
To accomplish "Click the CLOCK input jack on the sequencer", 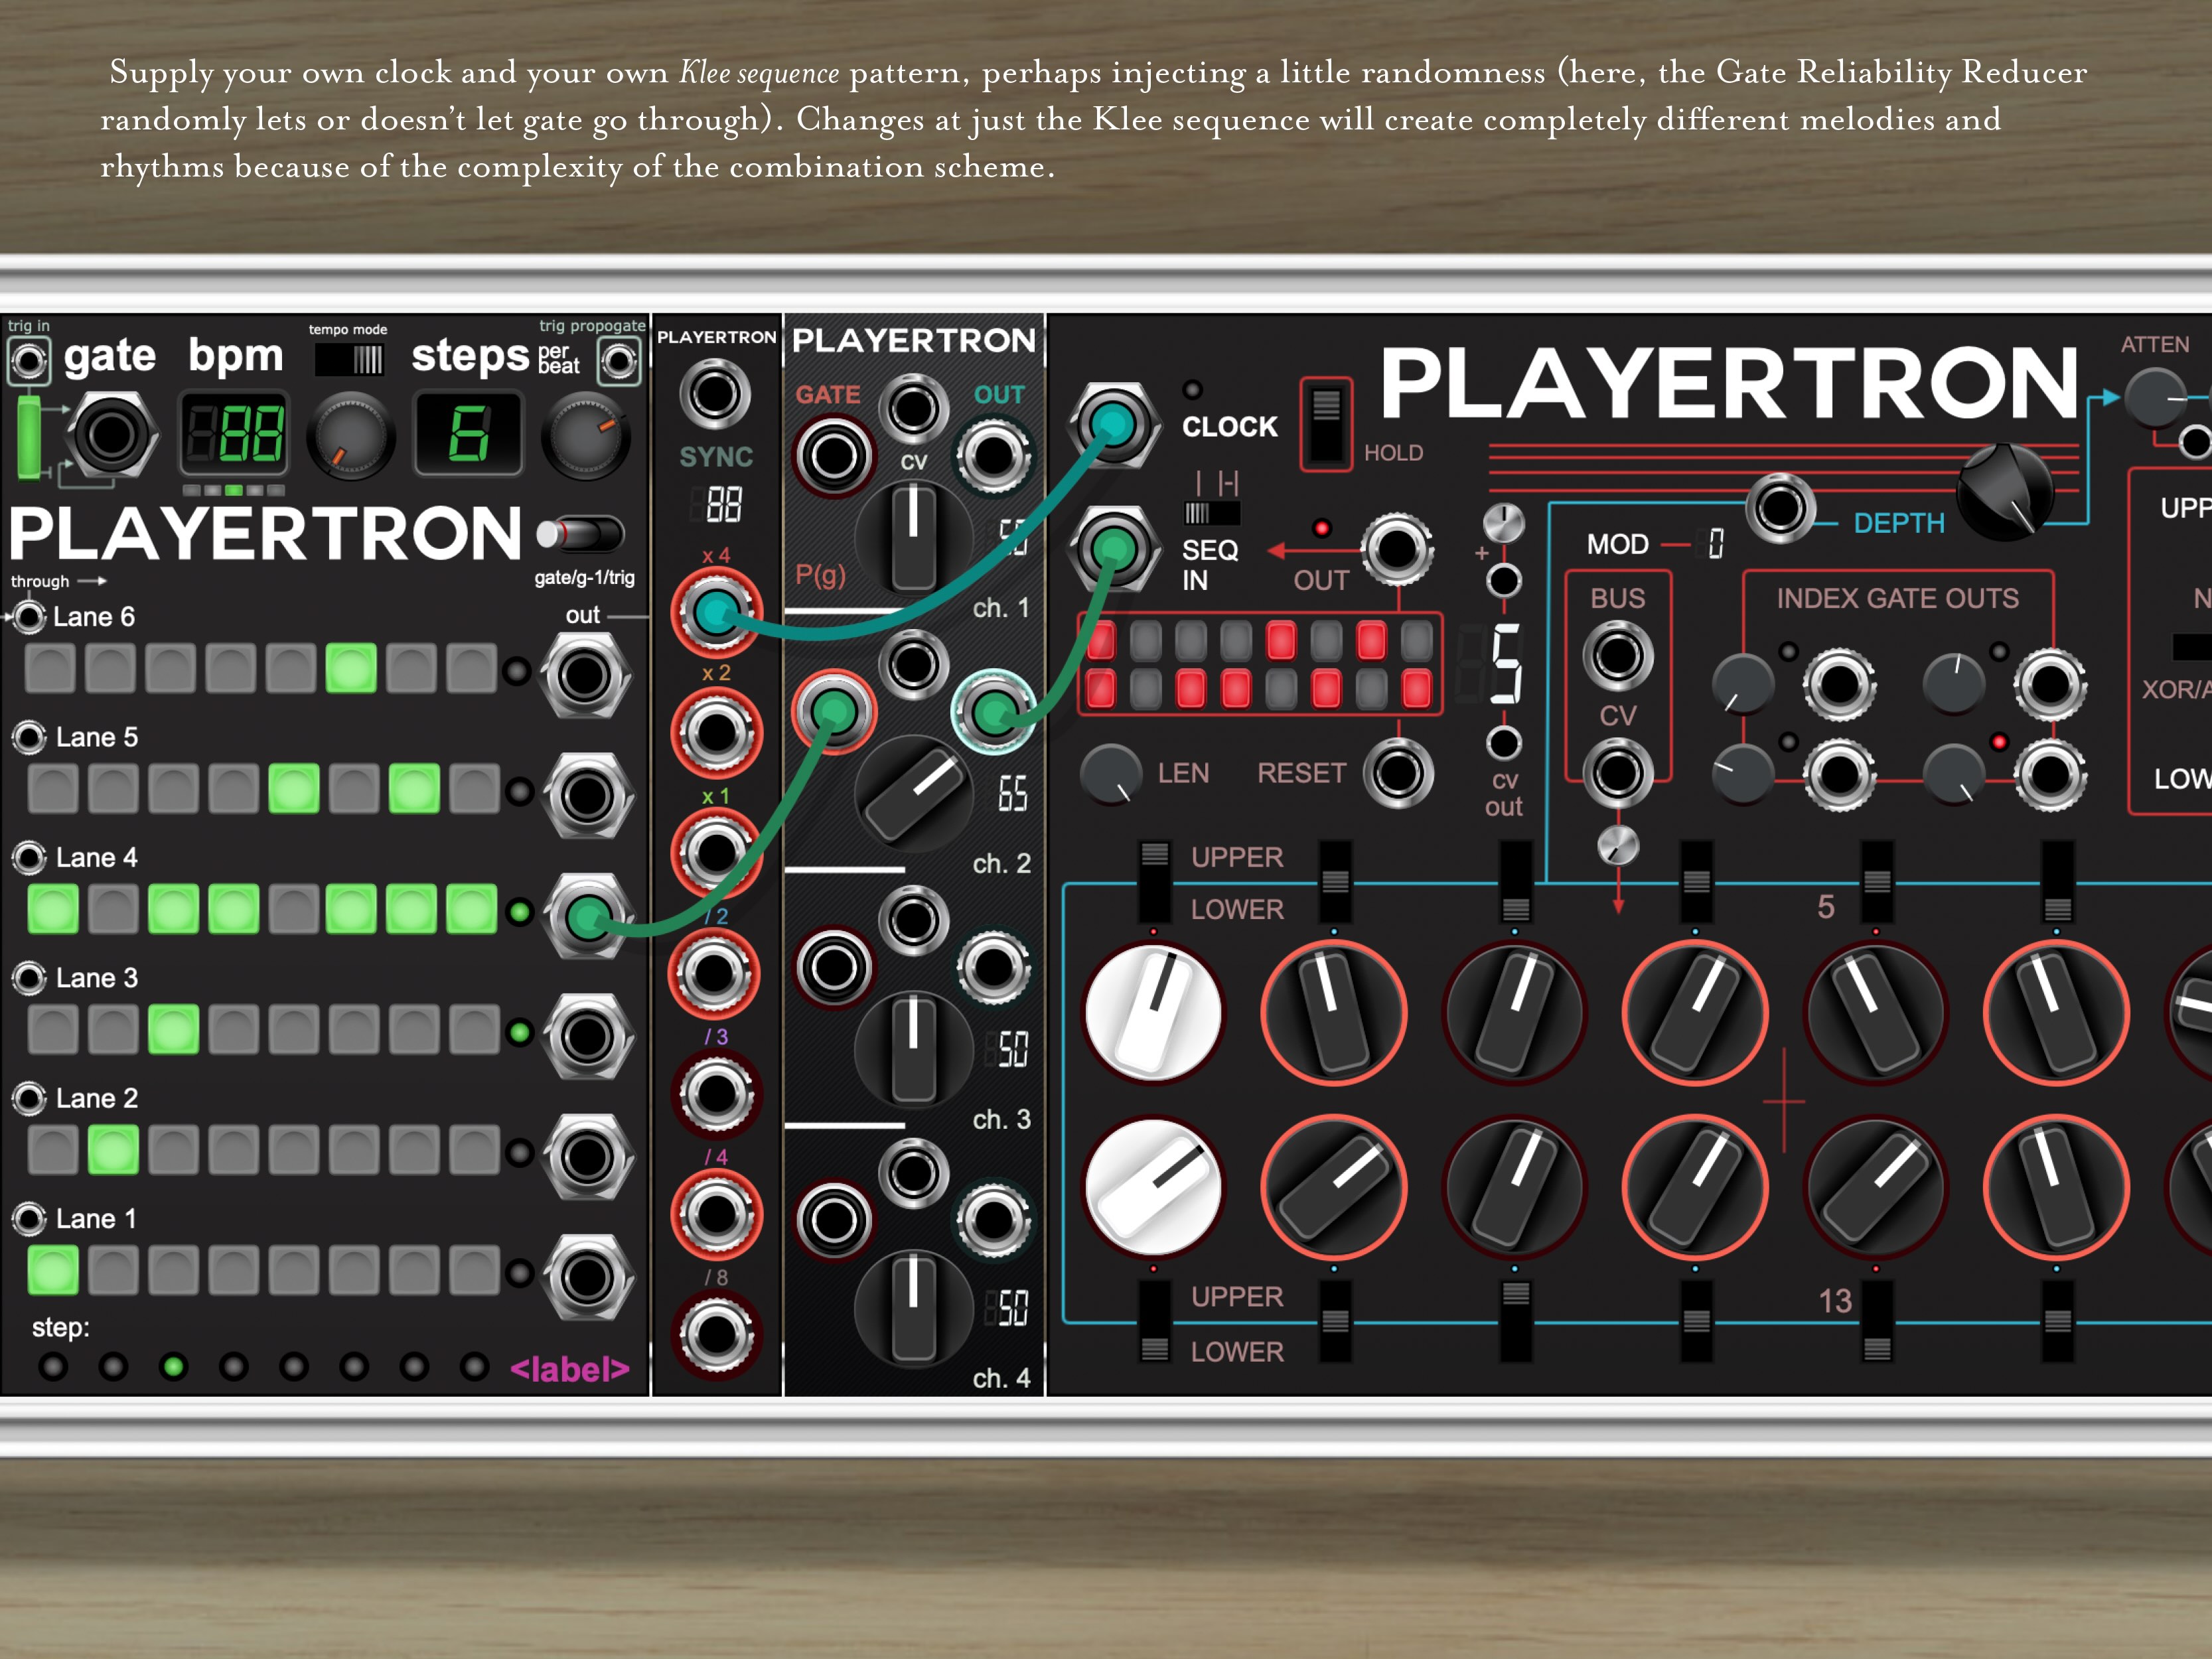I will tap(1113, 423).
